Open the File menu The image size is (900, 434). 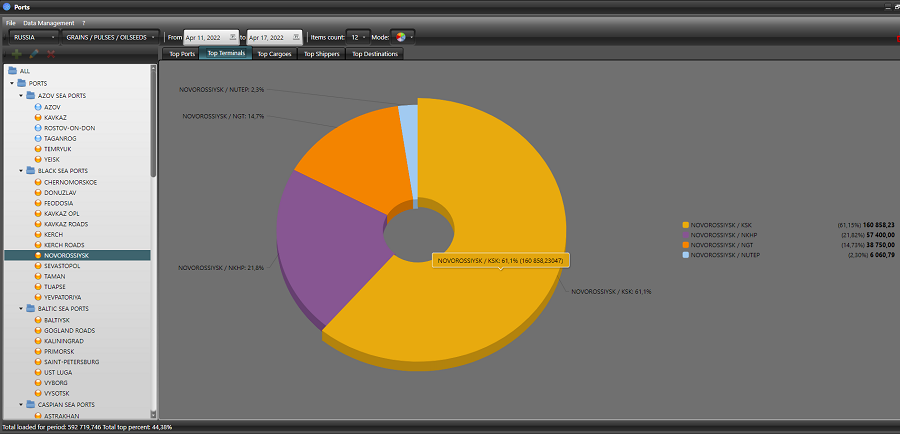point(10,23)
